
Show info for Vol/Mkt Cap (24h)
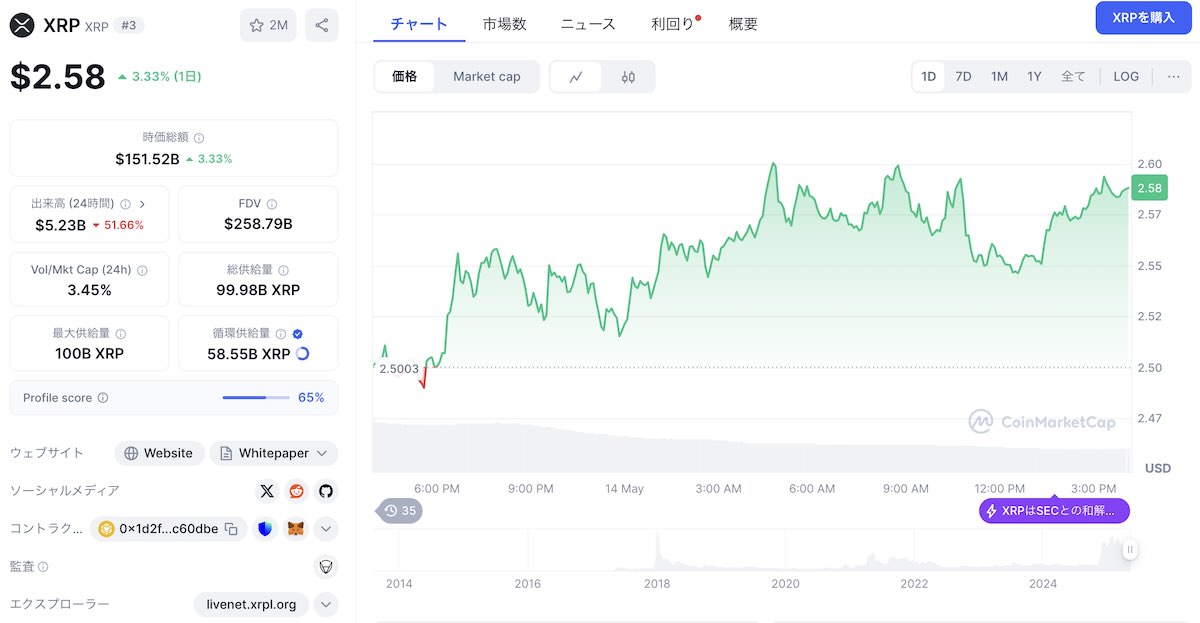click(x=142, y=270)
